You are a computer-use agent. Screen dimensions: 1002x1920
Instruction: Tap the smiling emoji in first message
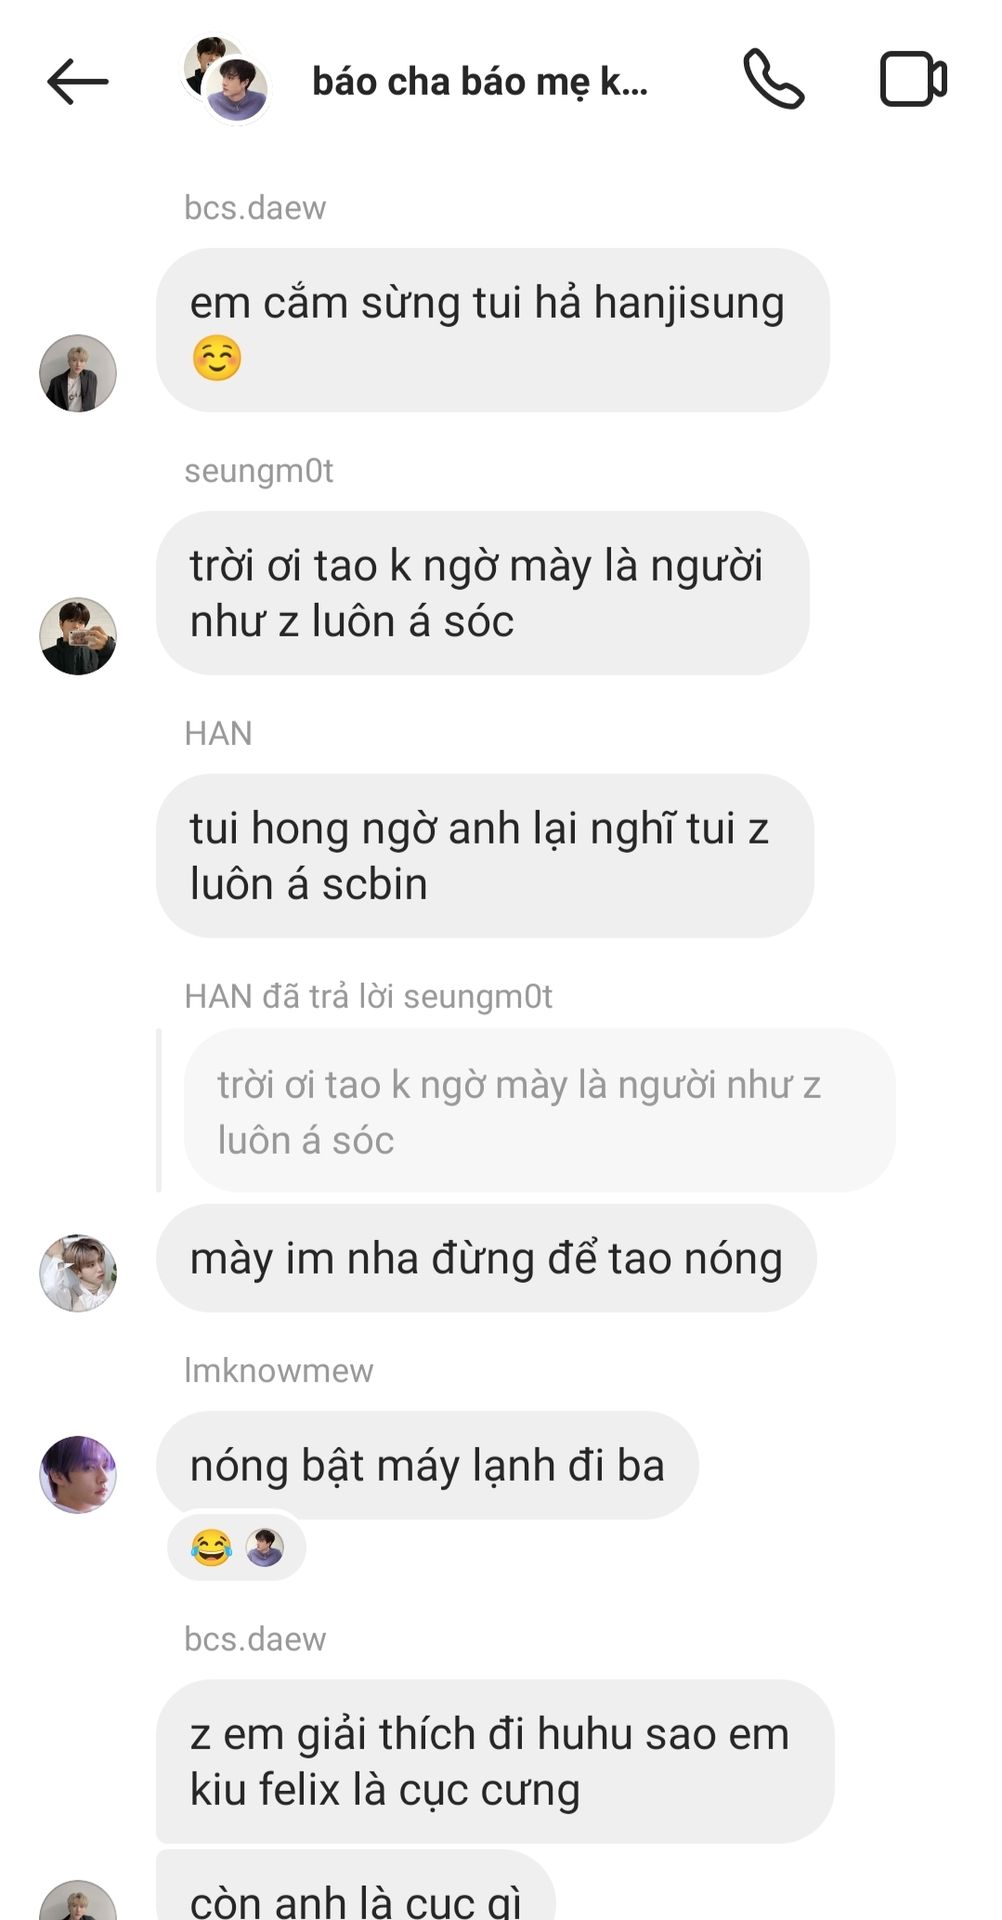217,359
